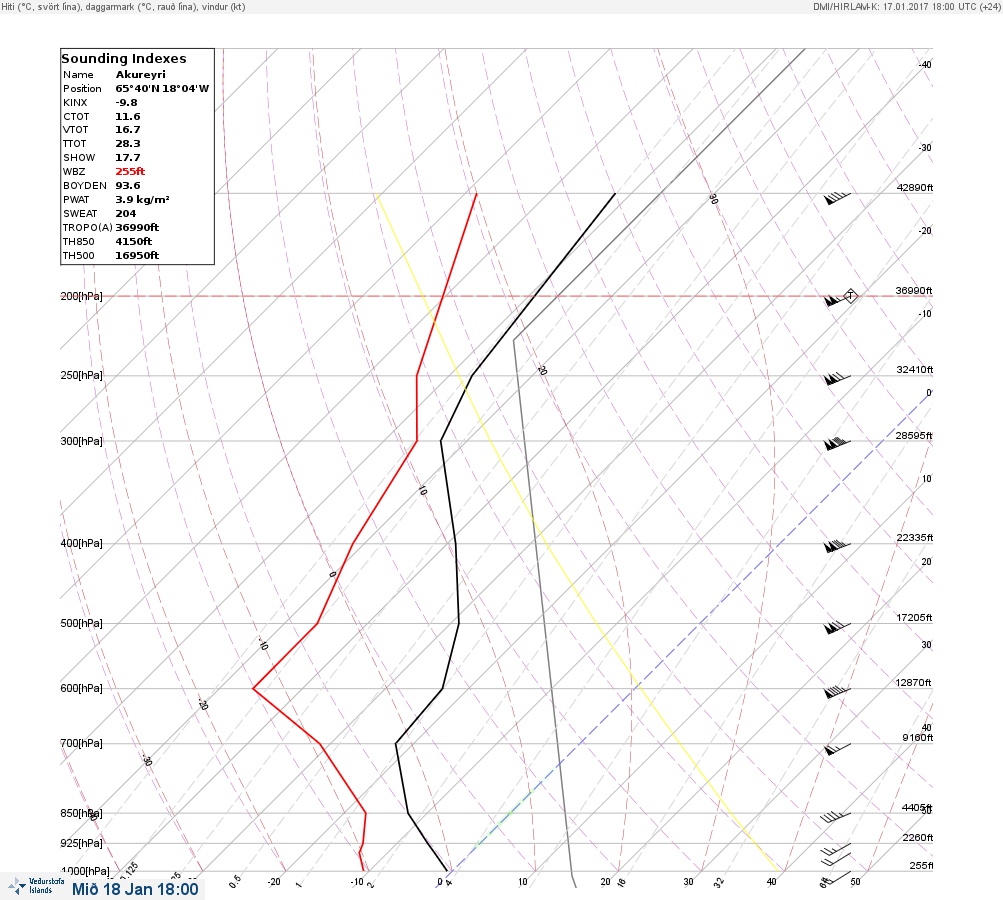Select the 32410ft altitude label
The height and width of the screenshot is (900, 1003).
coord(915,369)
